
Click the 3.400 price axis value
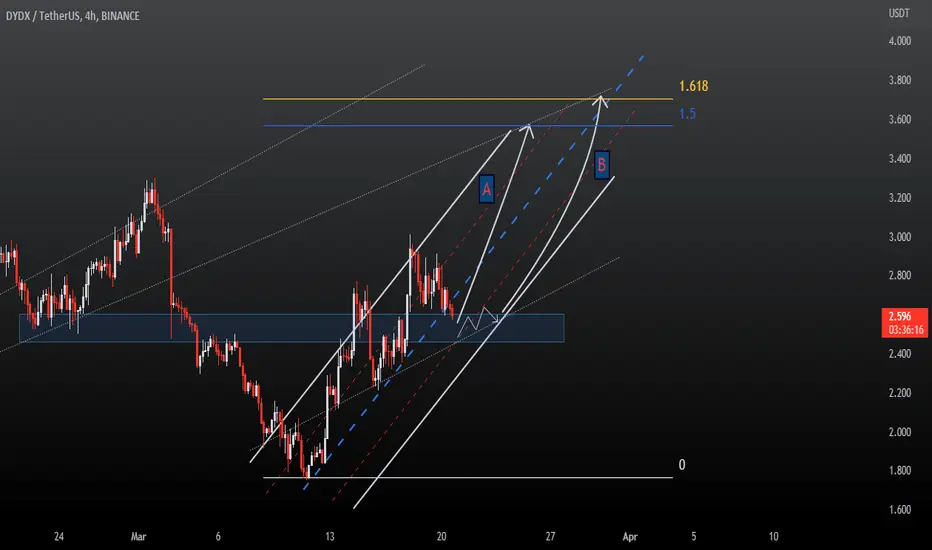(900, 159)
